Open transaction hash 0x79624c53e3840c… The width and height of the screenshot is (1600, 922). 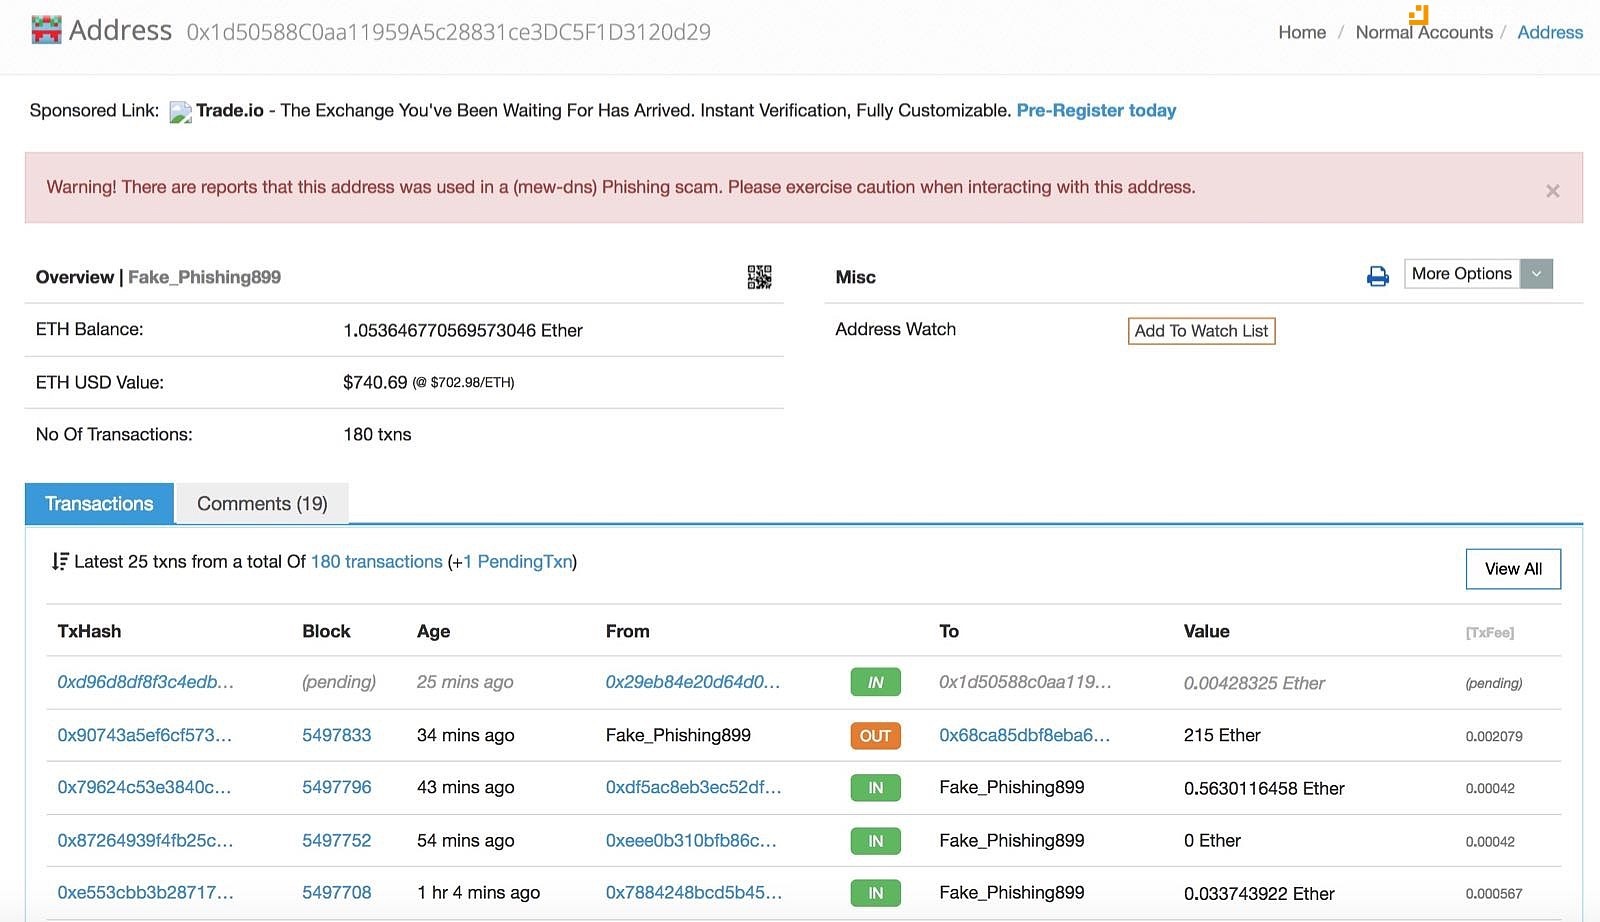144,788
